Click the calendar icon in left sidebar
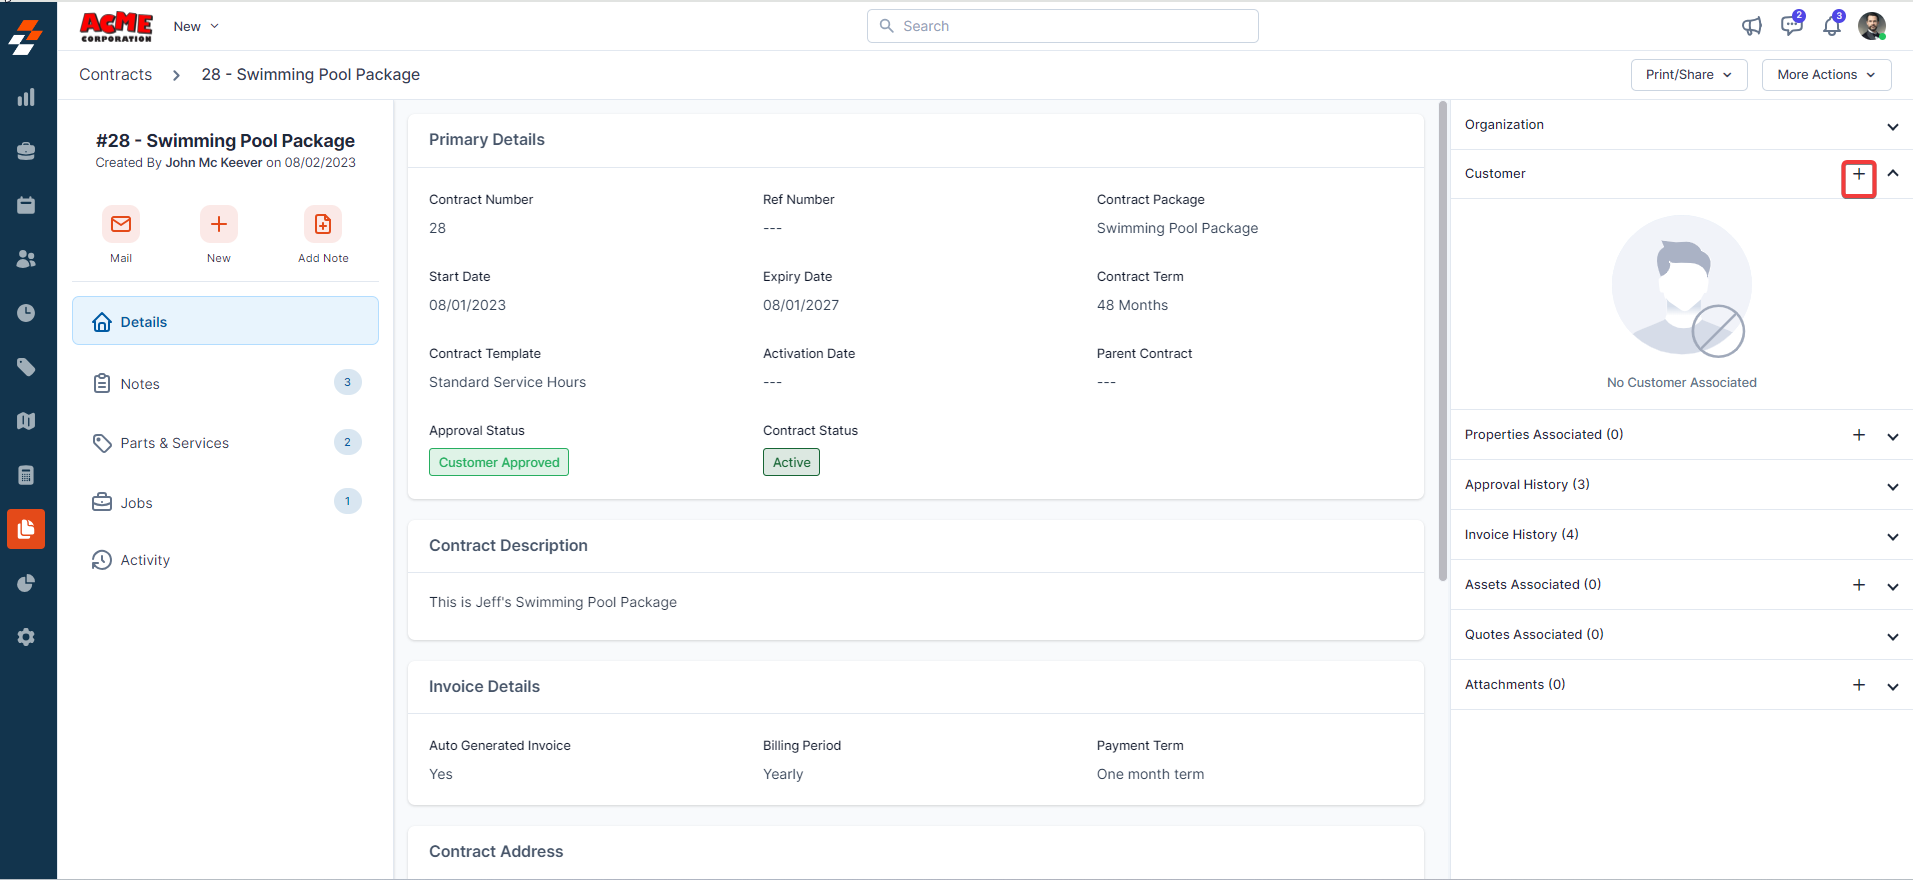The height and width of the screenshot is (880, 1913). (x=27, y=205)
